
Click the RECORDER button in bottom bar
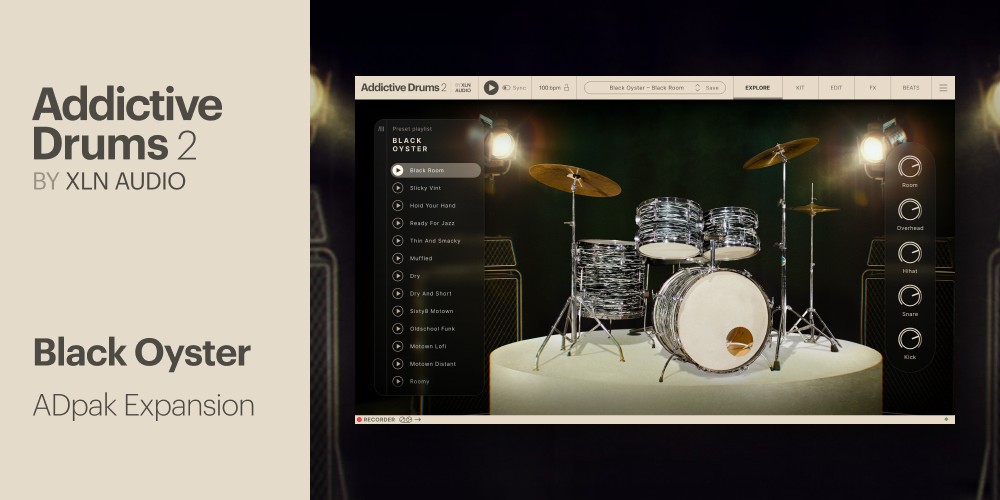click(376, 419)
